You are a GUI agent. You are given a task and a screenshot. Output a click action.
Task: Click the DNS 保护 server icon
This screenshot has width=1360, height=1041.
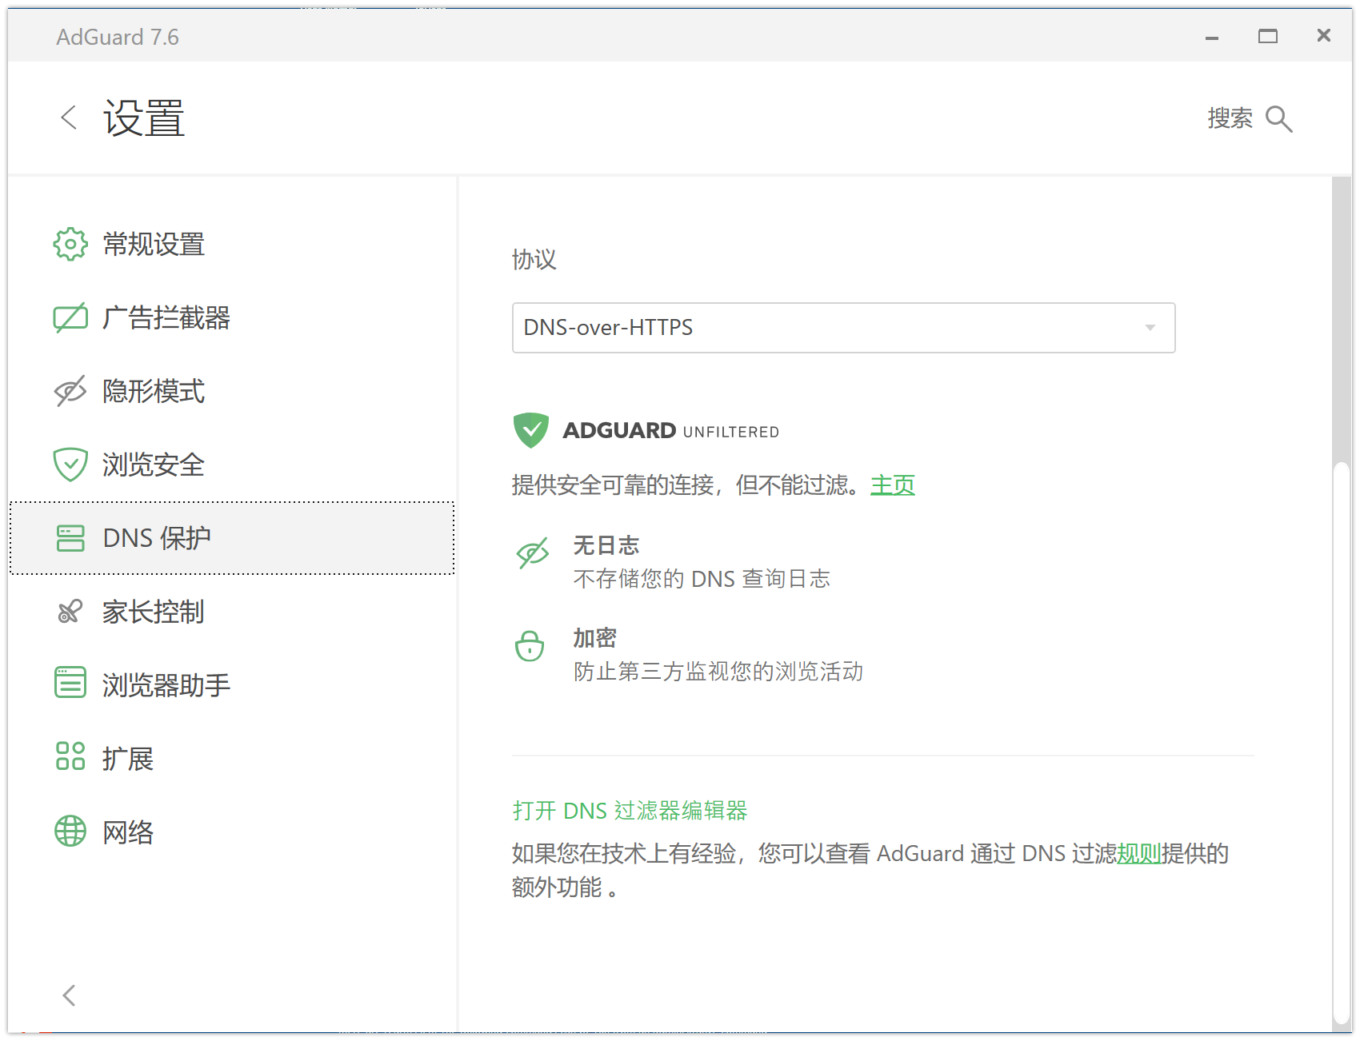70,538
